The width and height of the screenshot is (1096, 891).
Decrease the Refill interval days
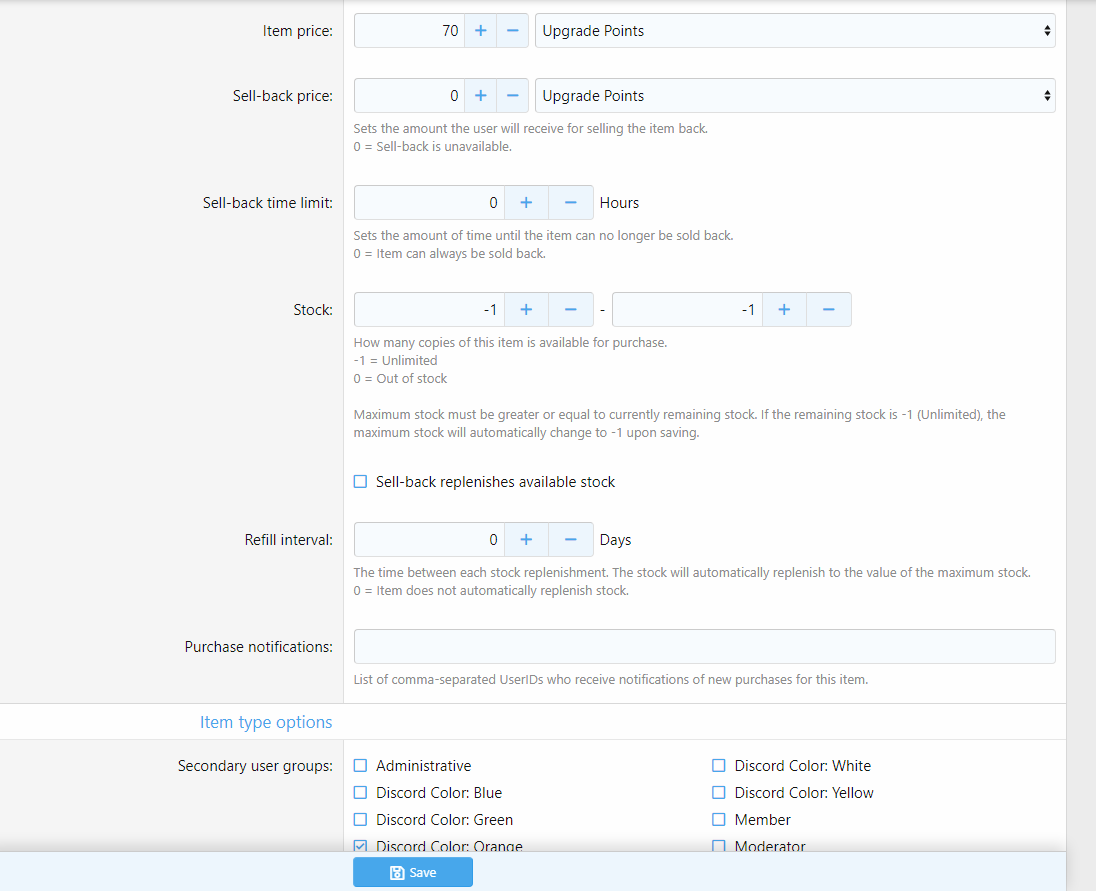pos(570,539)
